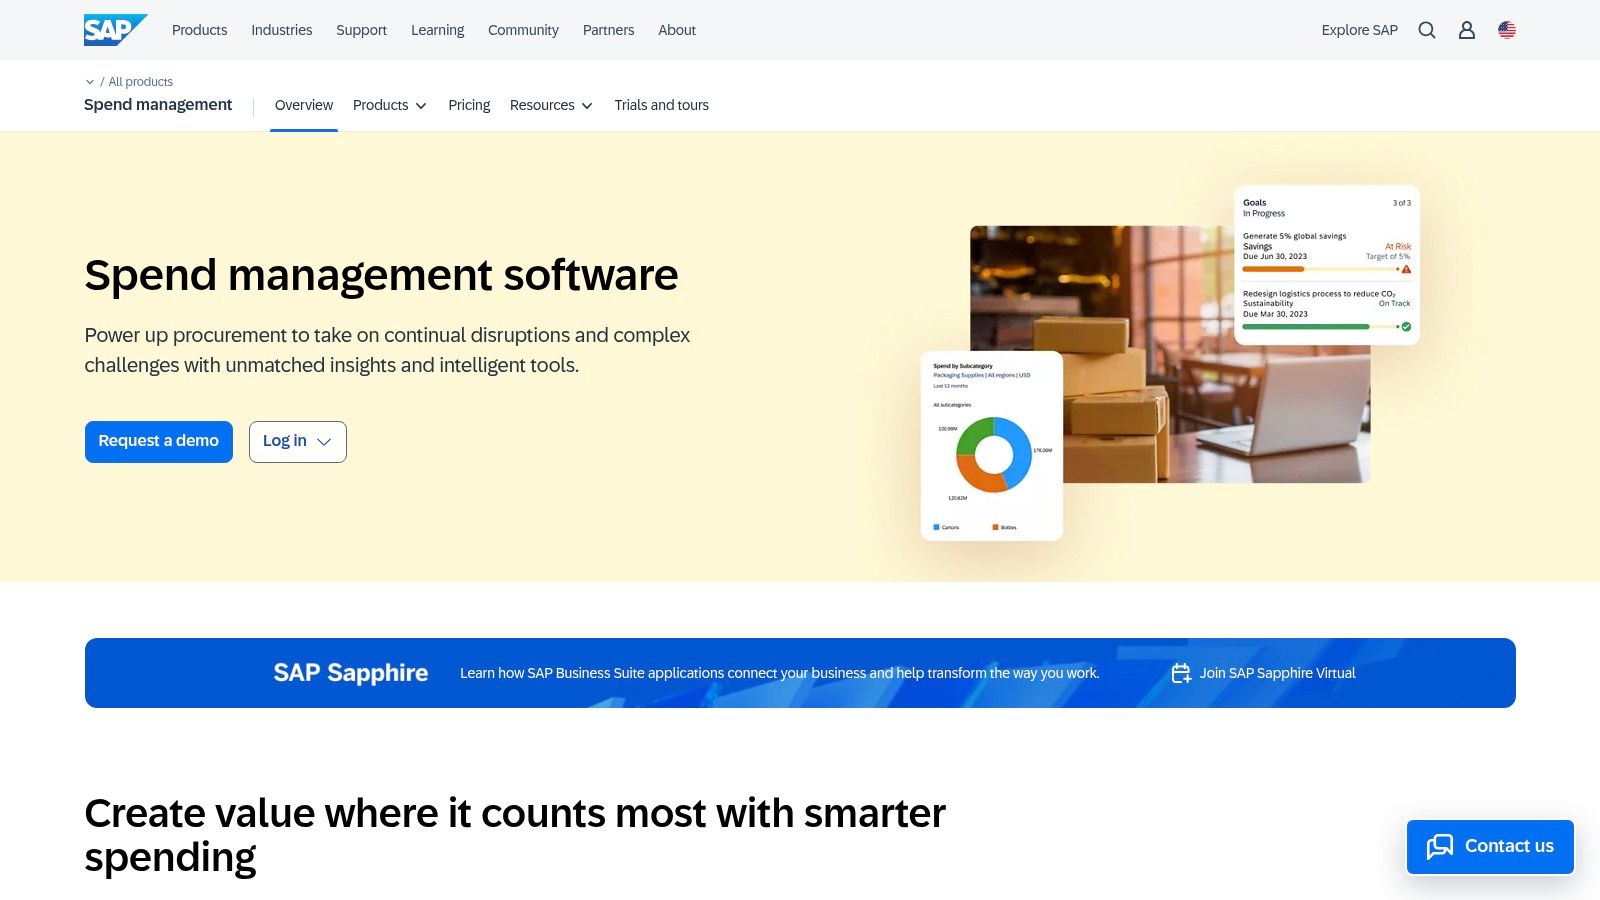Click Explore SAP link
The image size is (1600, 900).
click(1360, 30)
